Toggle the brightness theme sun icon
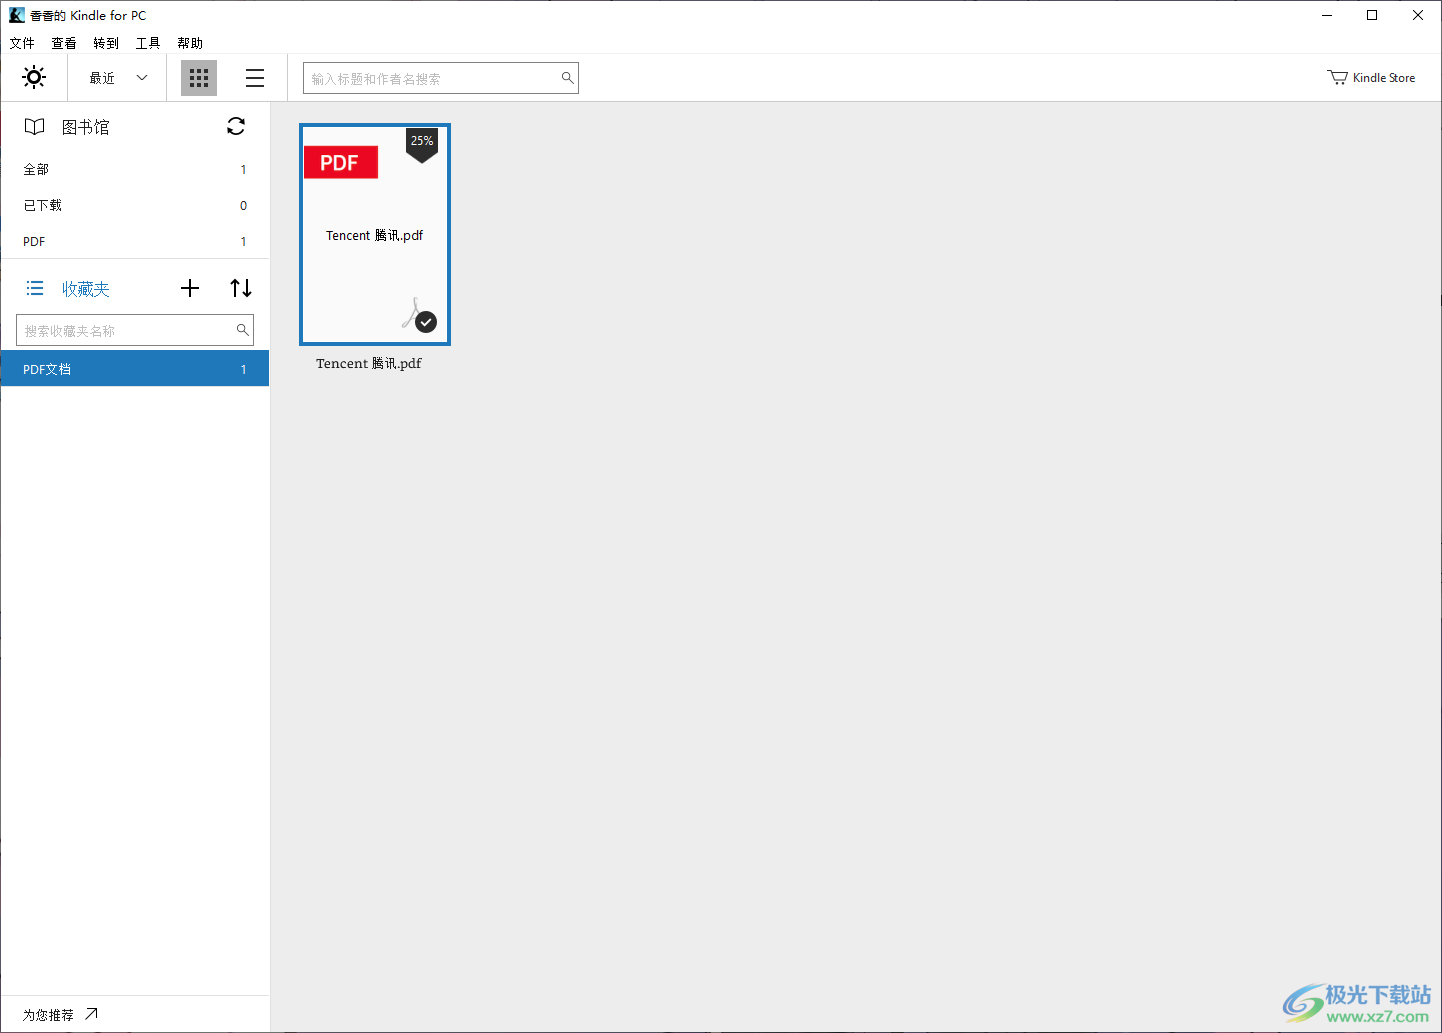The image size is (1442, 1033). [34, 77]
